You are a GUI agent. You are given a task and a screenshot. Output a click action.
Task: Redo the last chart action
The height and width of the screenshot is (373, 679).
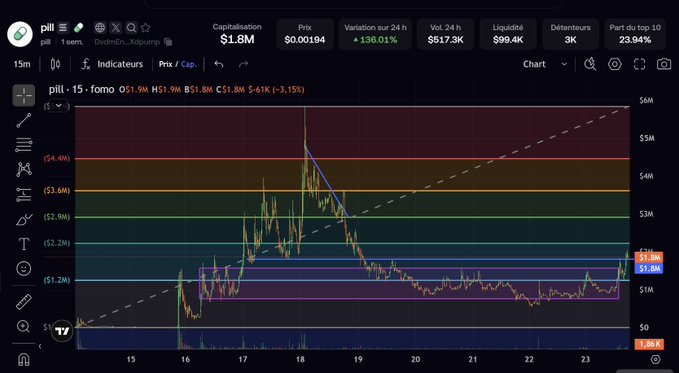[x=243, y=65]
